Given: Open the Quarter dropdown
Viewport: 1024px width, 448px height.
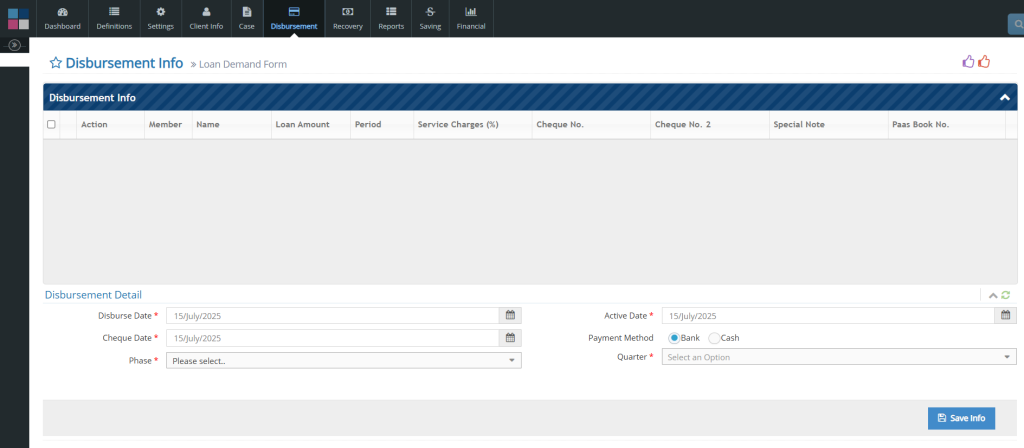Looking at the screenshot, I should tap(838, 357).
